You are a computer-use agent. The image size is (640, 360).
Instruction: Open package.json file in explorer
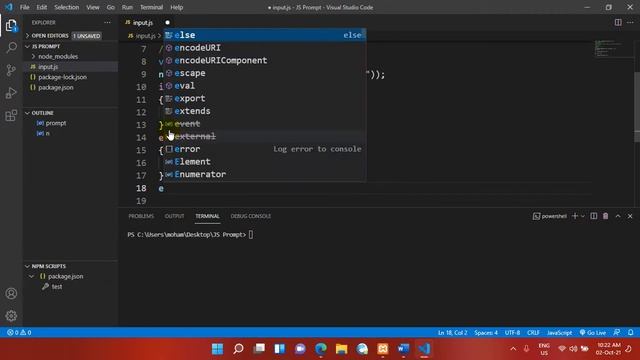tap(56, 87)
